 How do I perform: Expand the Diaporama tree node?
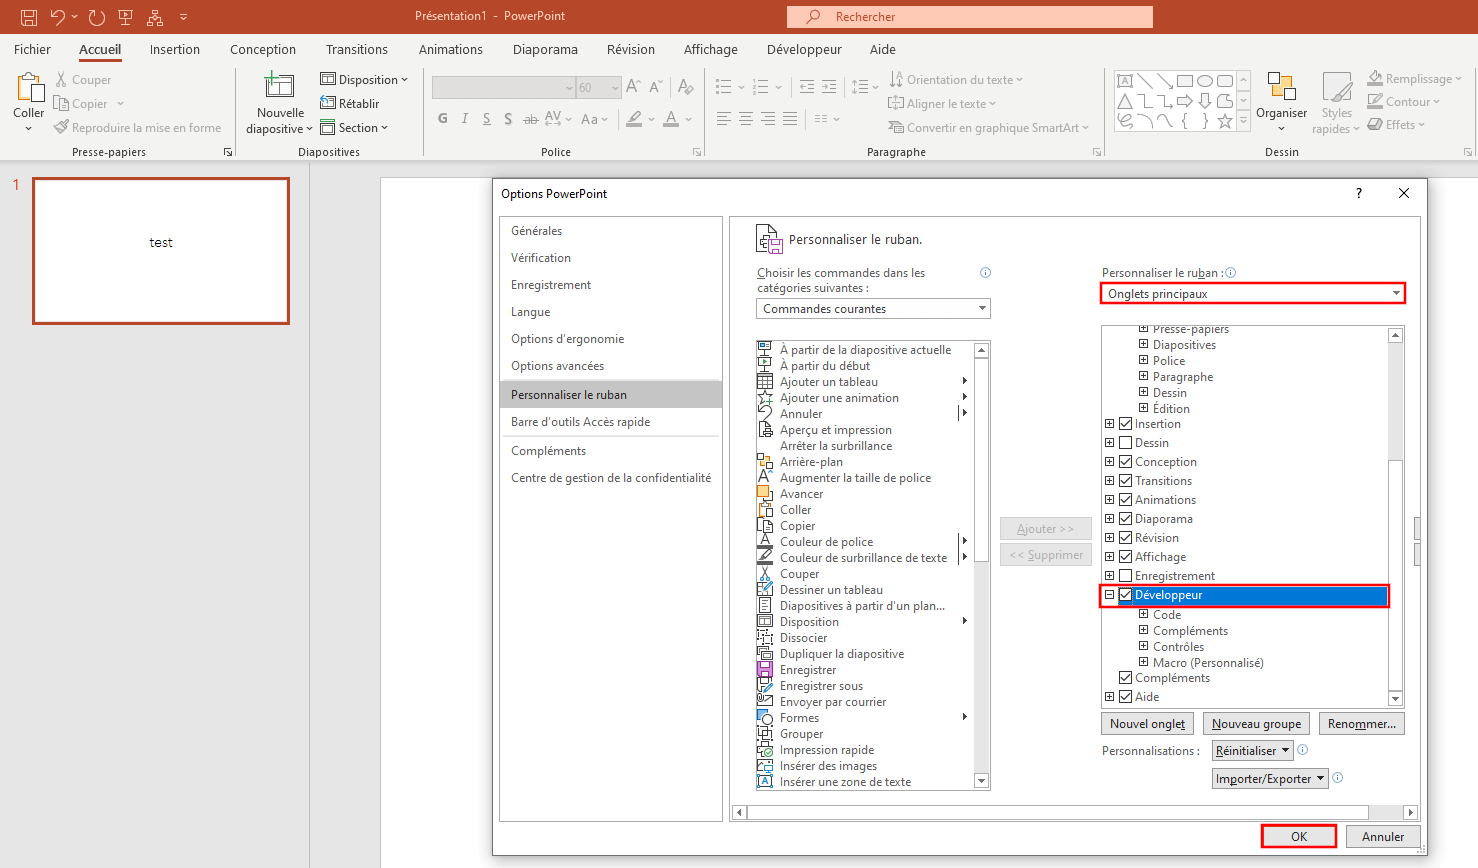pos(1110,519)
